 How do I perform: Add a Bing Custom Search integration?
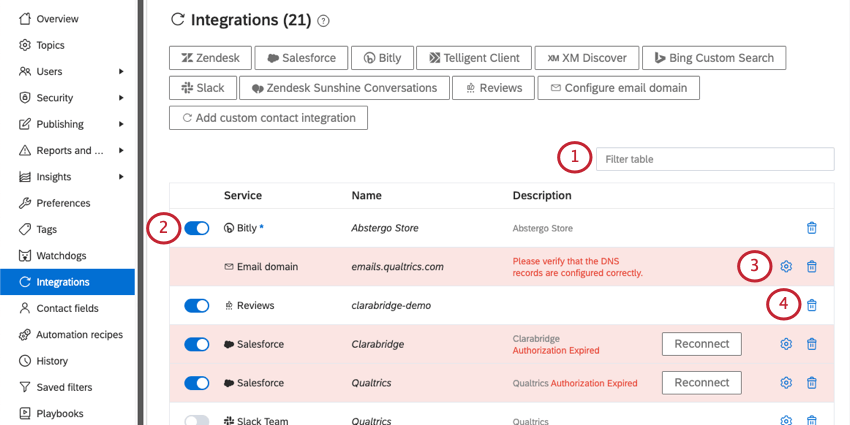[x=714, y=58]
